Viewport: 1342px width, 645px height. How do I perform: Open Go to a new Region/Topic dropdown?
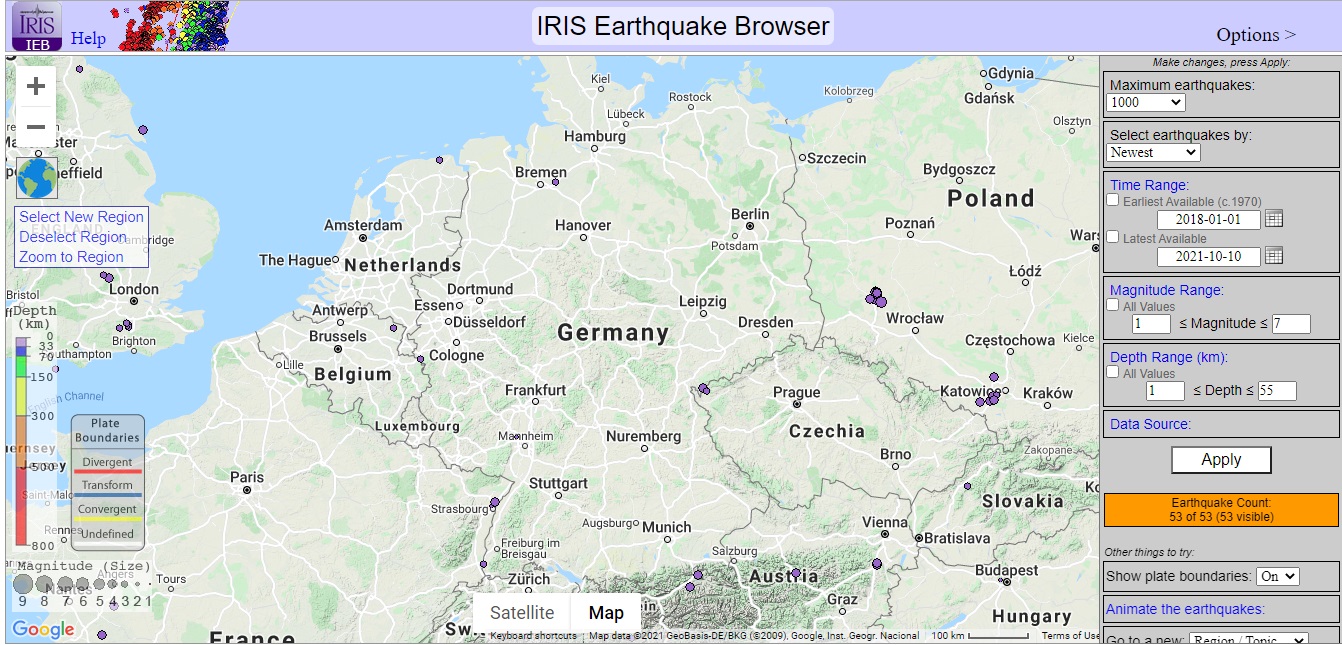coord(1249,640)
